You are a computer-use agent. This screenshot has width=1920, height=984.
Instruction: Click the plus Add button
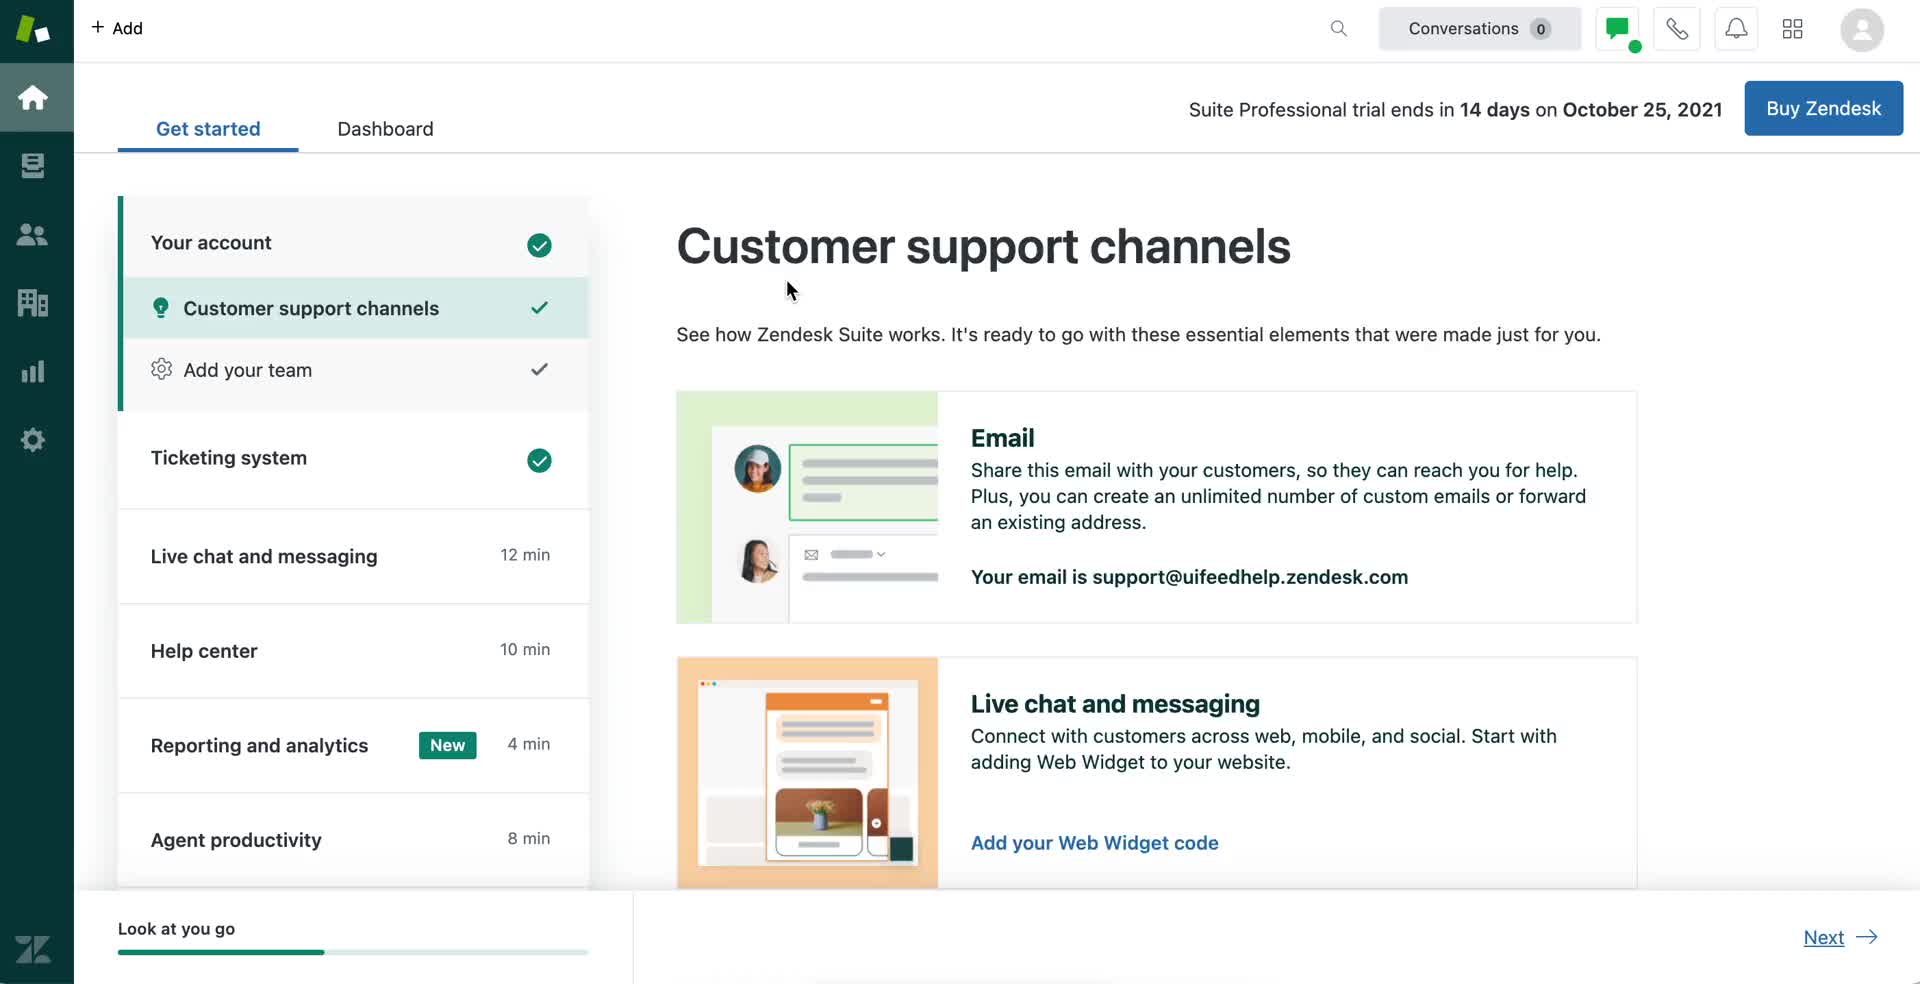(x=117, y=28)
